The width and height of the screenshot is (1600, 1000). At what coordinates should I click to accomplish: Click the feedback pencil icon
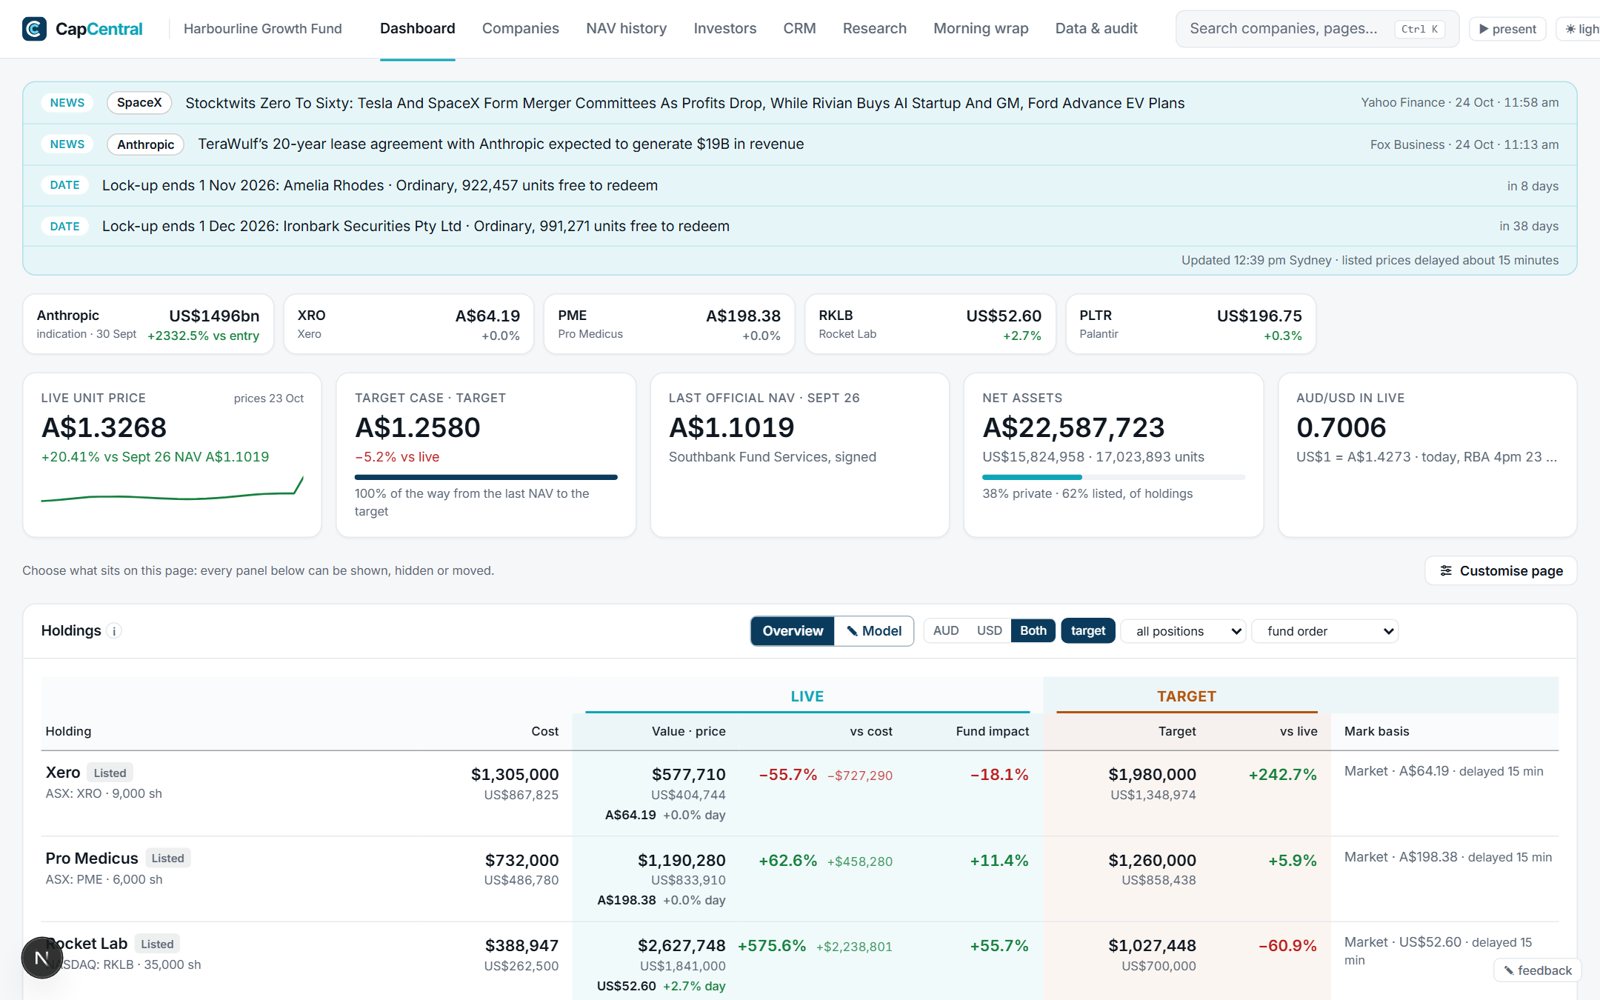1509,971
